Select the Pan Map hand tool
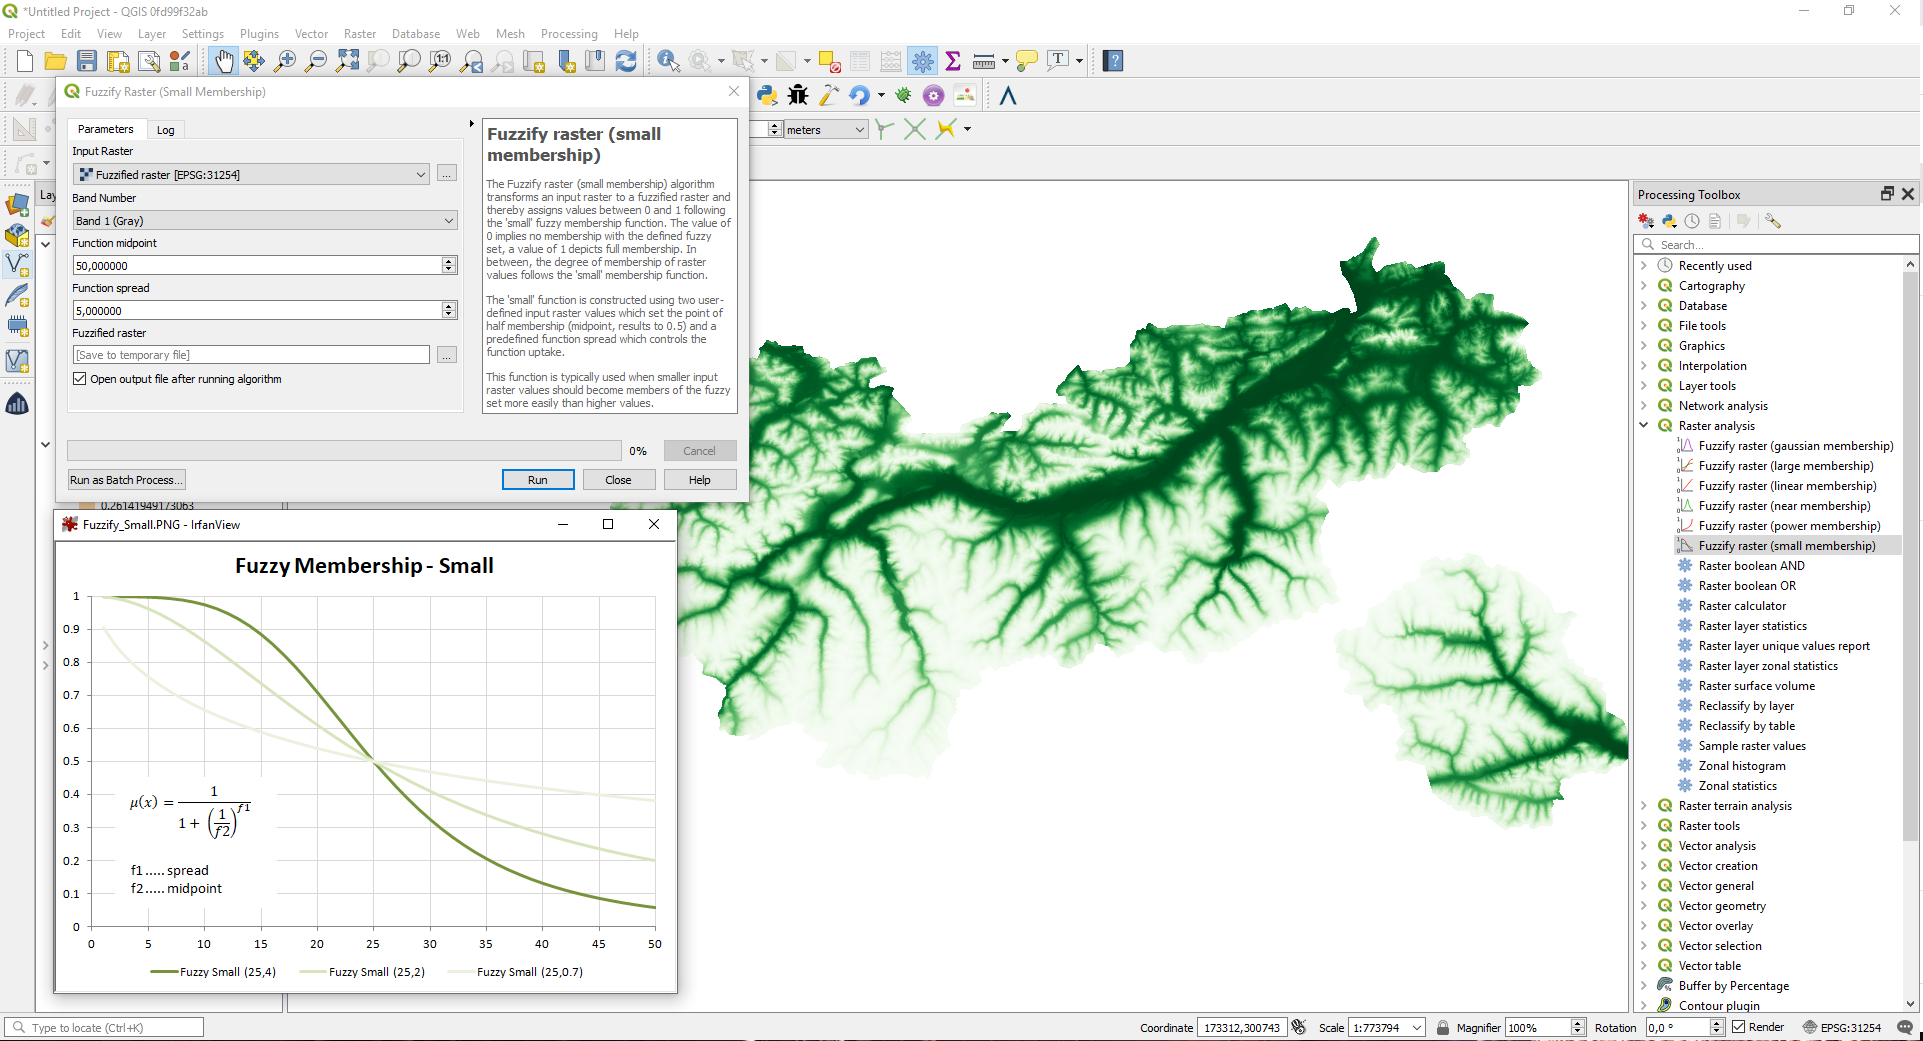Viewport: 1923px width, 1041px height. coord(224,61)
